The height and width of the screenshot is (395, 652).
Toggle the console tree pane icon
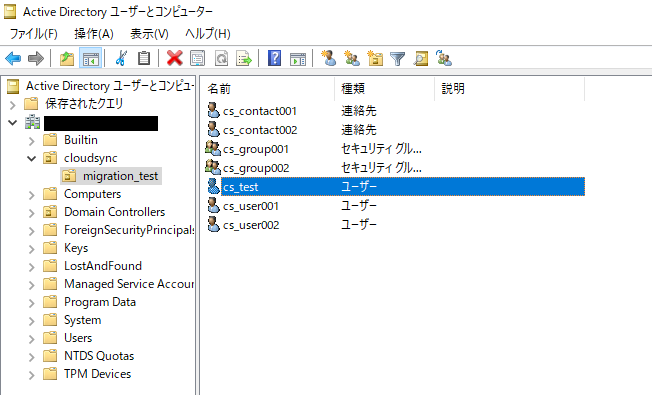(x=91, y=58)
